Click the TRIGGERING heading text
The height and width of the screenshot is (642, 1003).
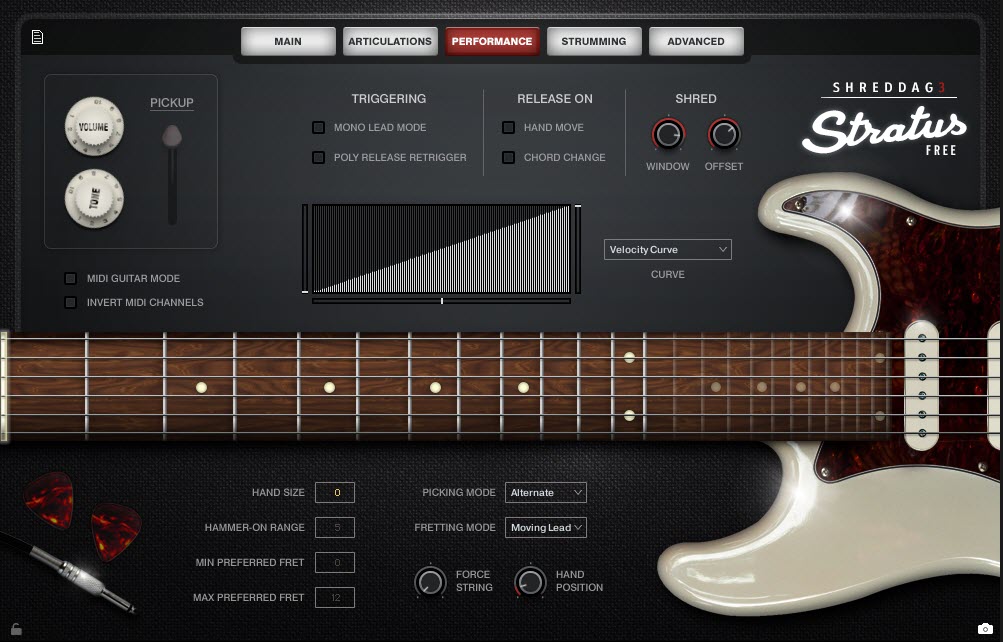tap(388, 98)
